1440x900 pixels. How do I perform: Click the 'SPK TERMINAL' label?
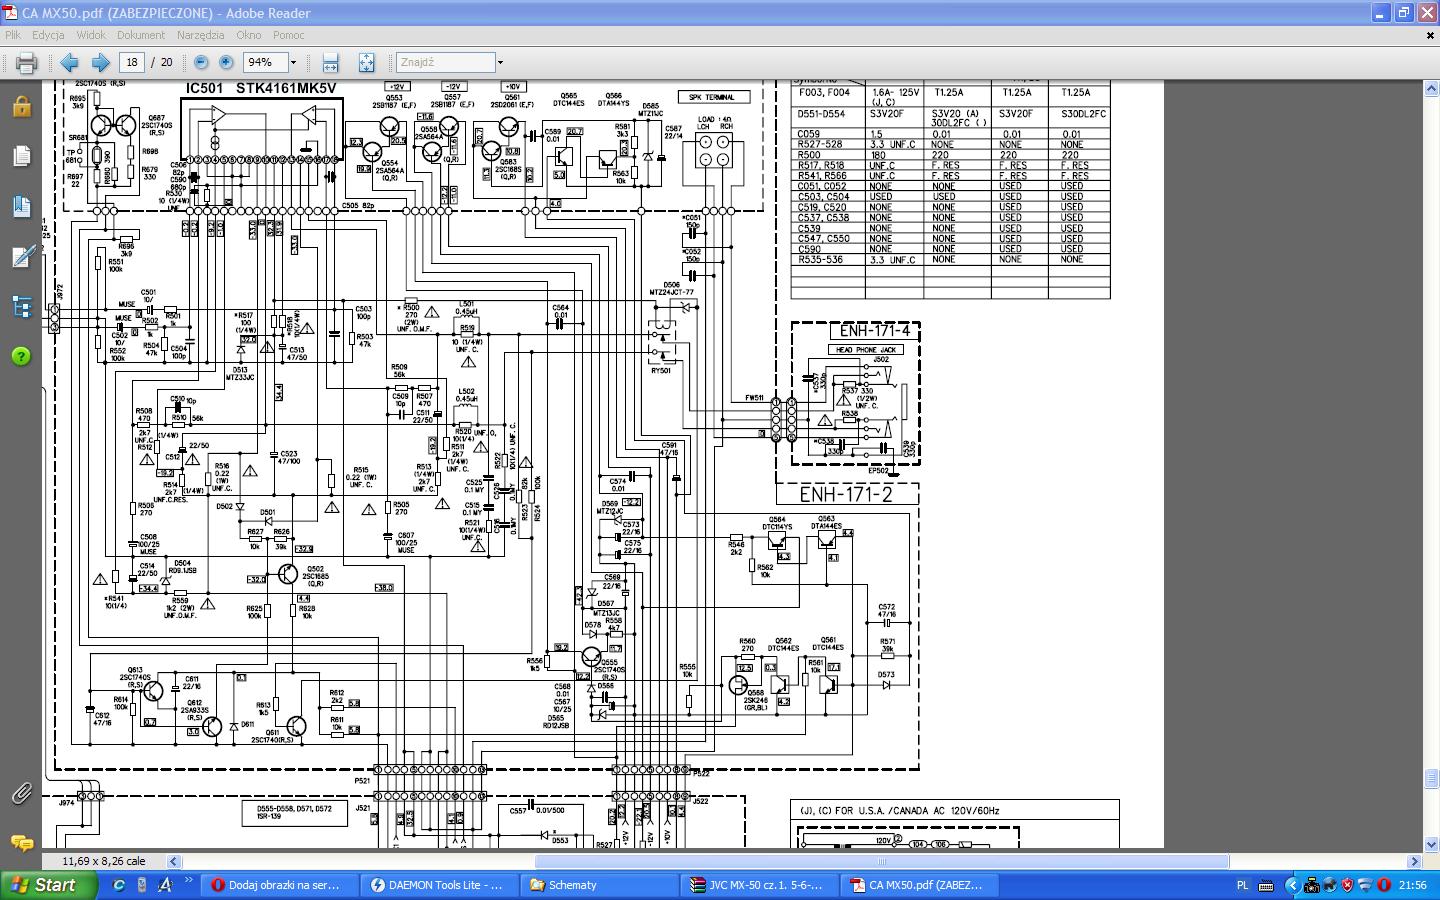[712, 97]
